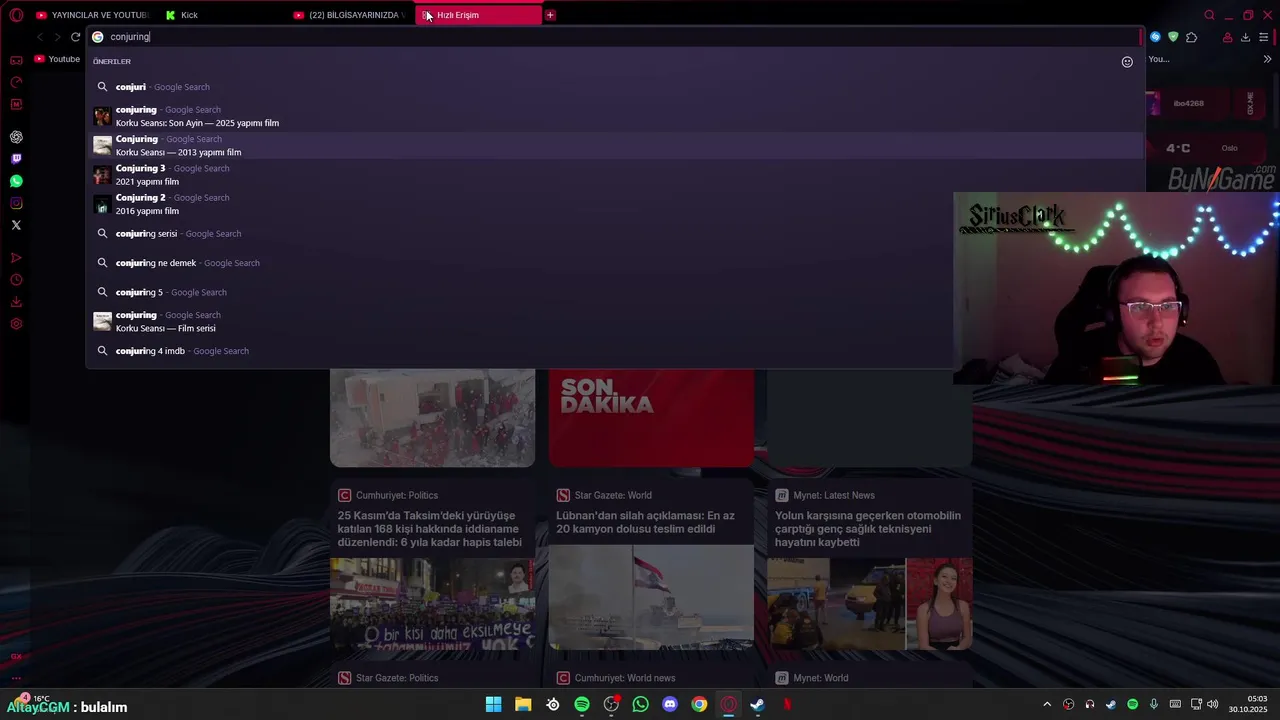Open WhatsApp from the sidebar
Screen dimensions: 1280x720
point(16,181)
